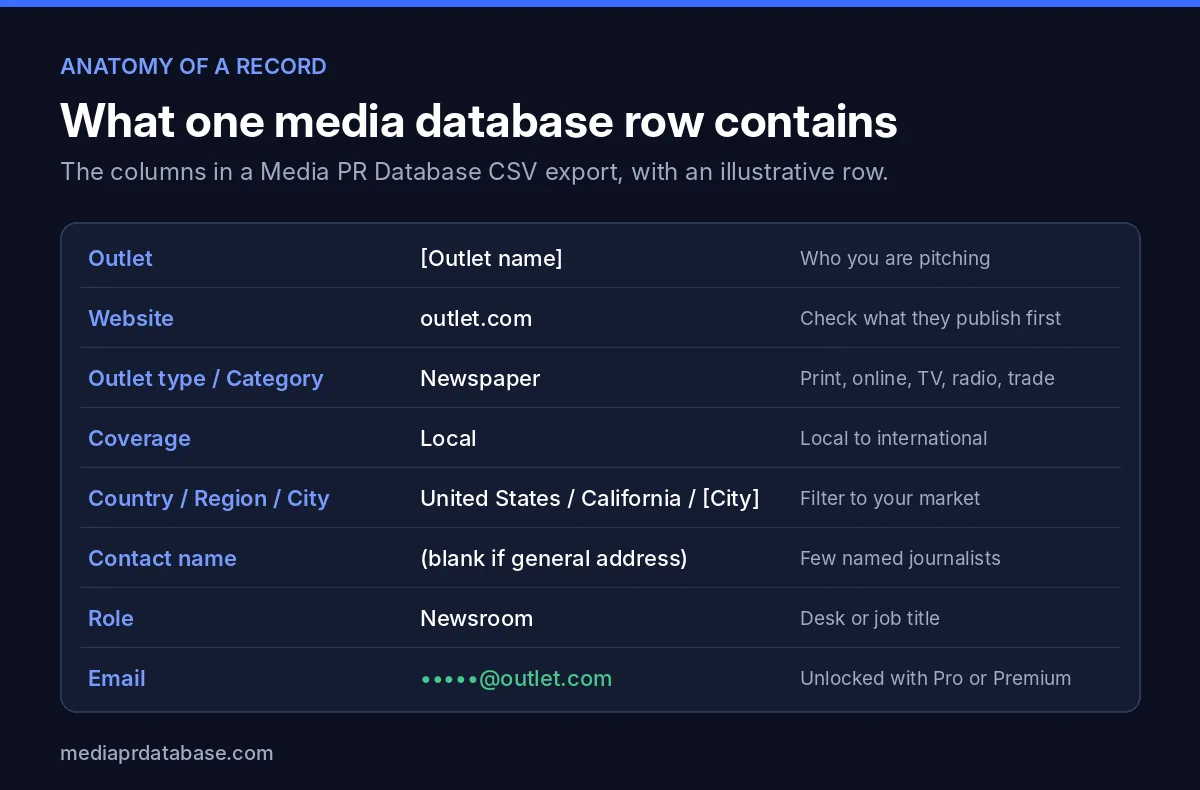Image resolution: width=1200 pixels, height=790 pixels.
Task: Open the mediaprdatabase.com footer link
Action: tap(166, 753)
